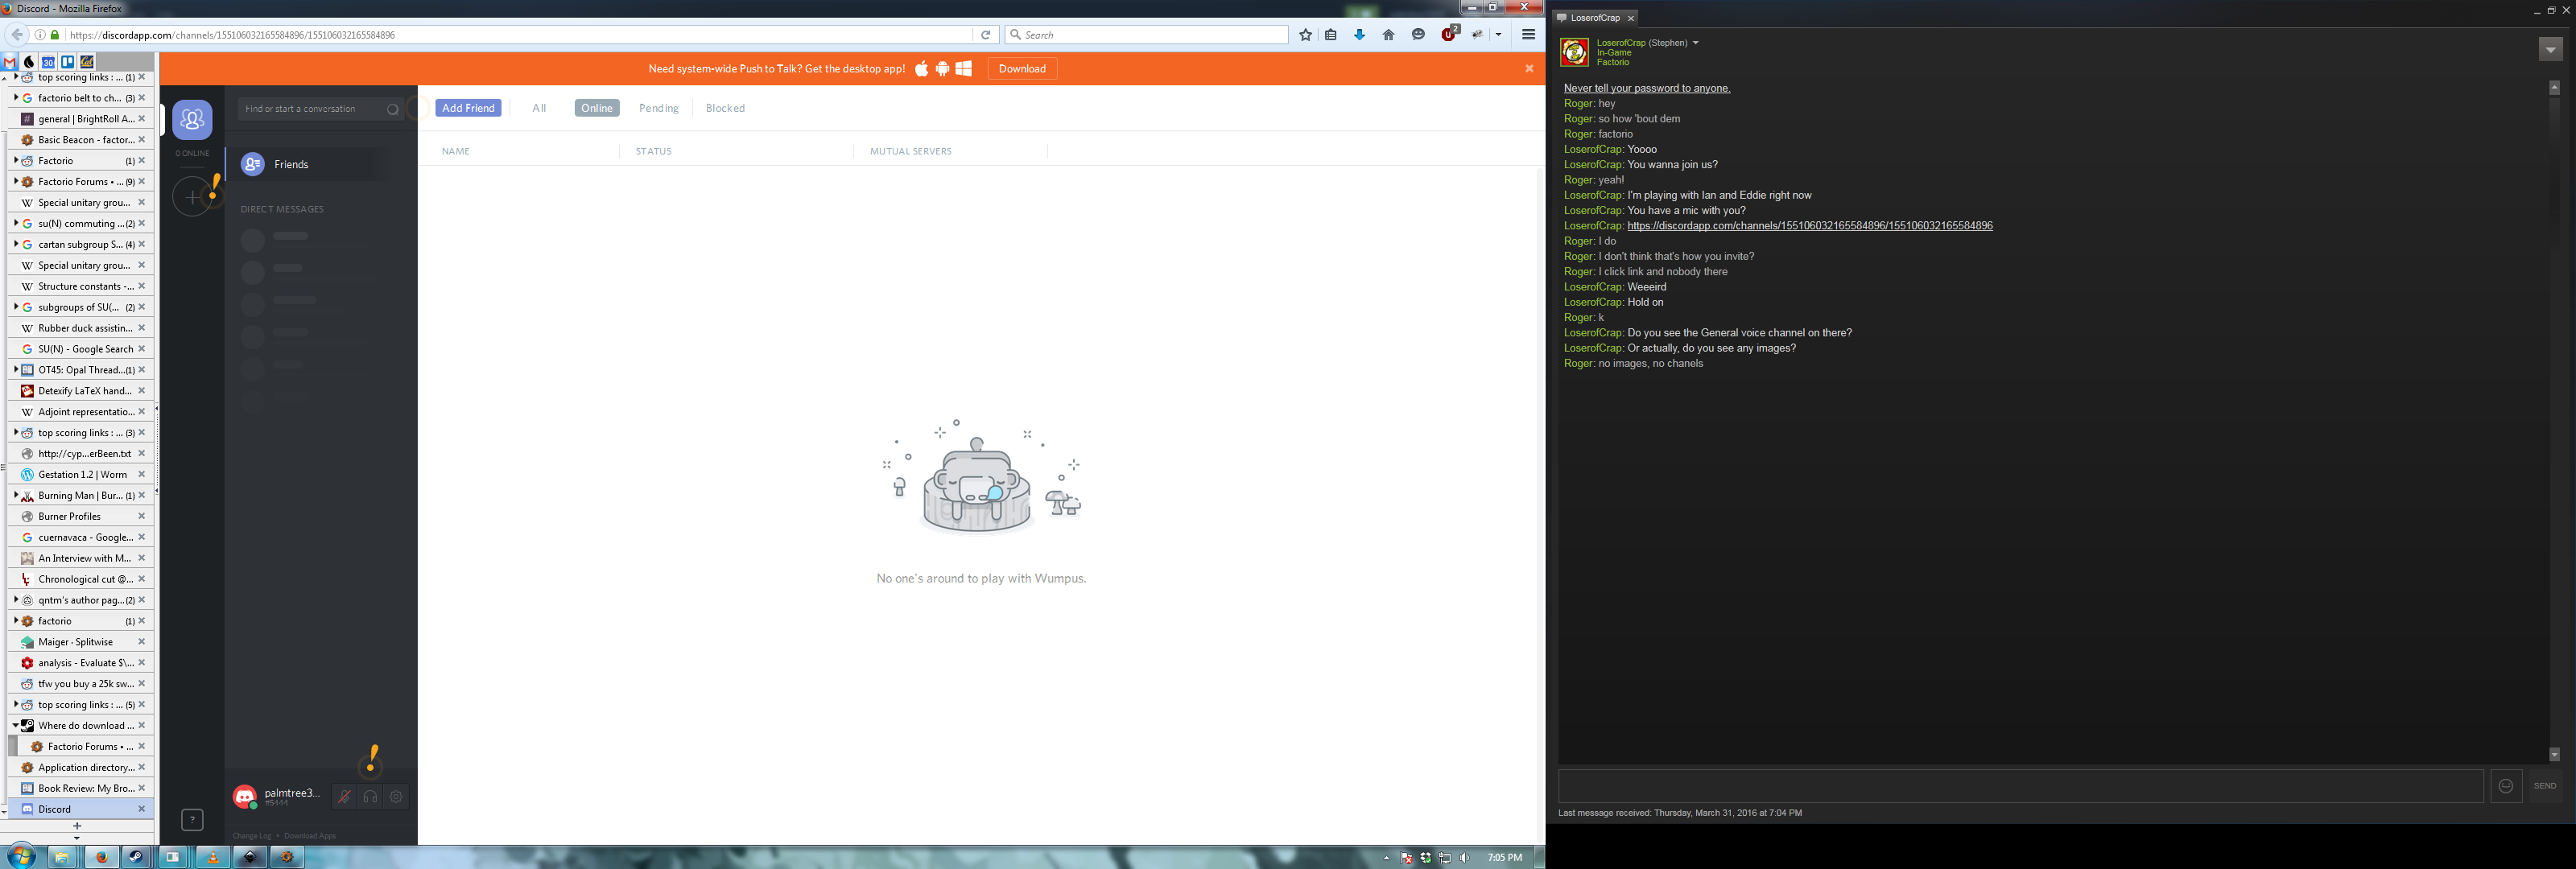Close the 'Rubber duck assistin...' tab
This screenshot has height=869, width=2576.
pyautogui.click(x=141, y=328)
